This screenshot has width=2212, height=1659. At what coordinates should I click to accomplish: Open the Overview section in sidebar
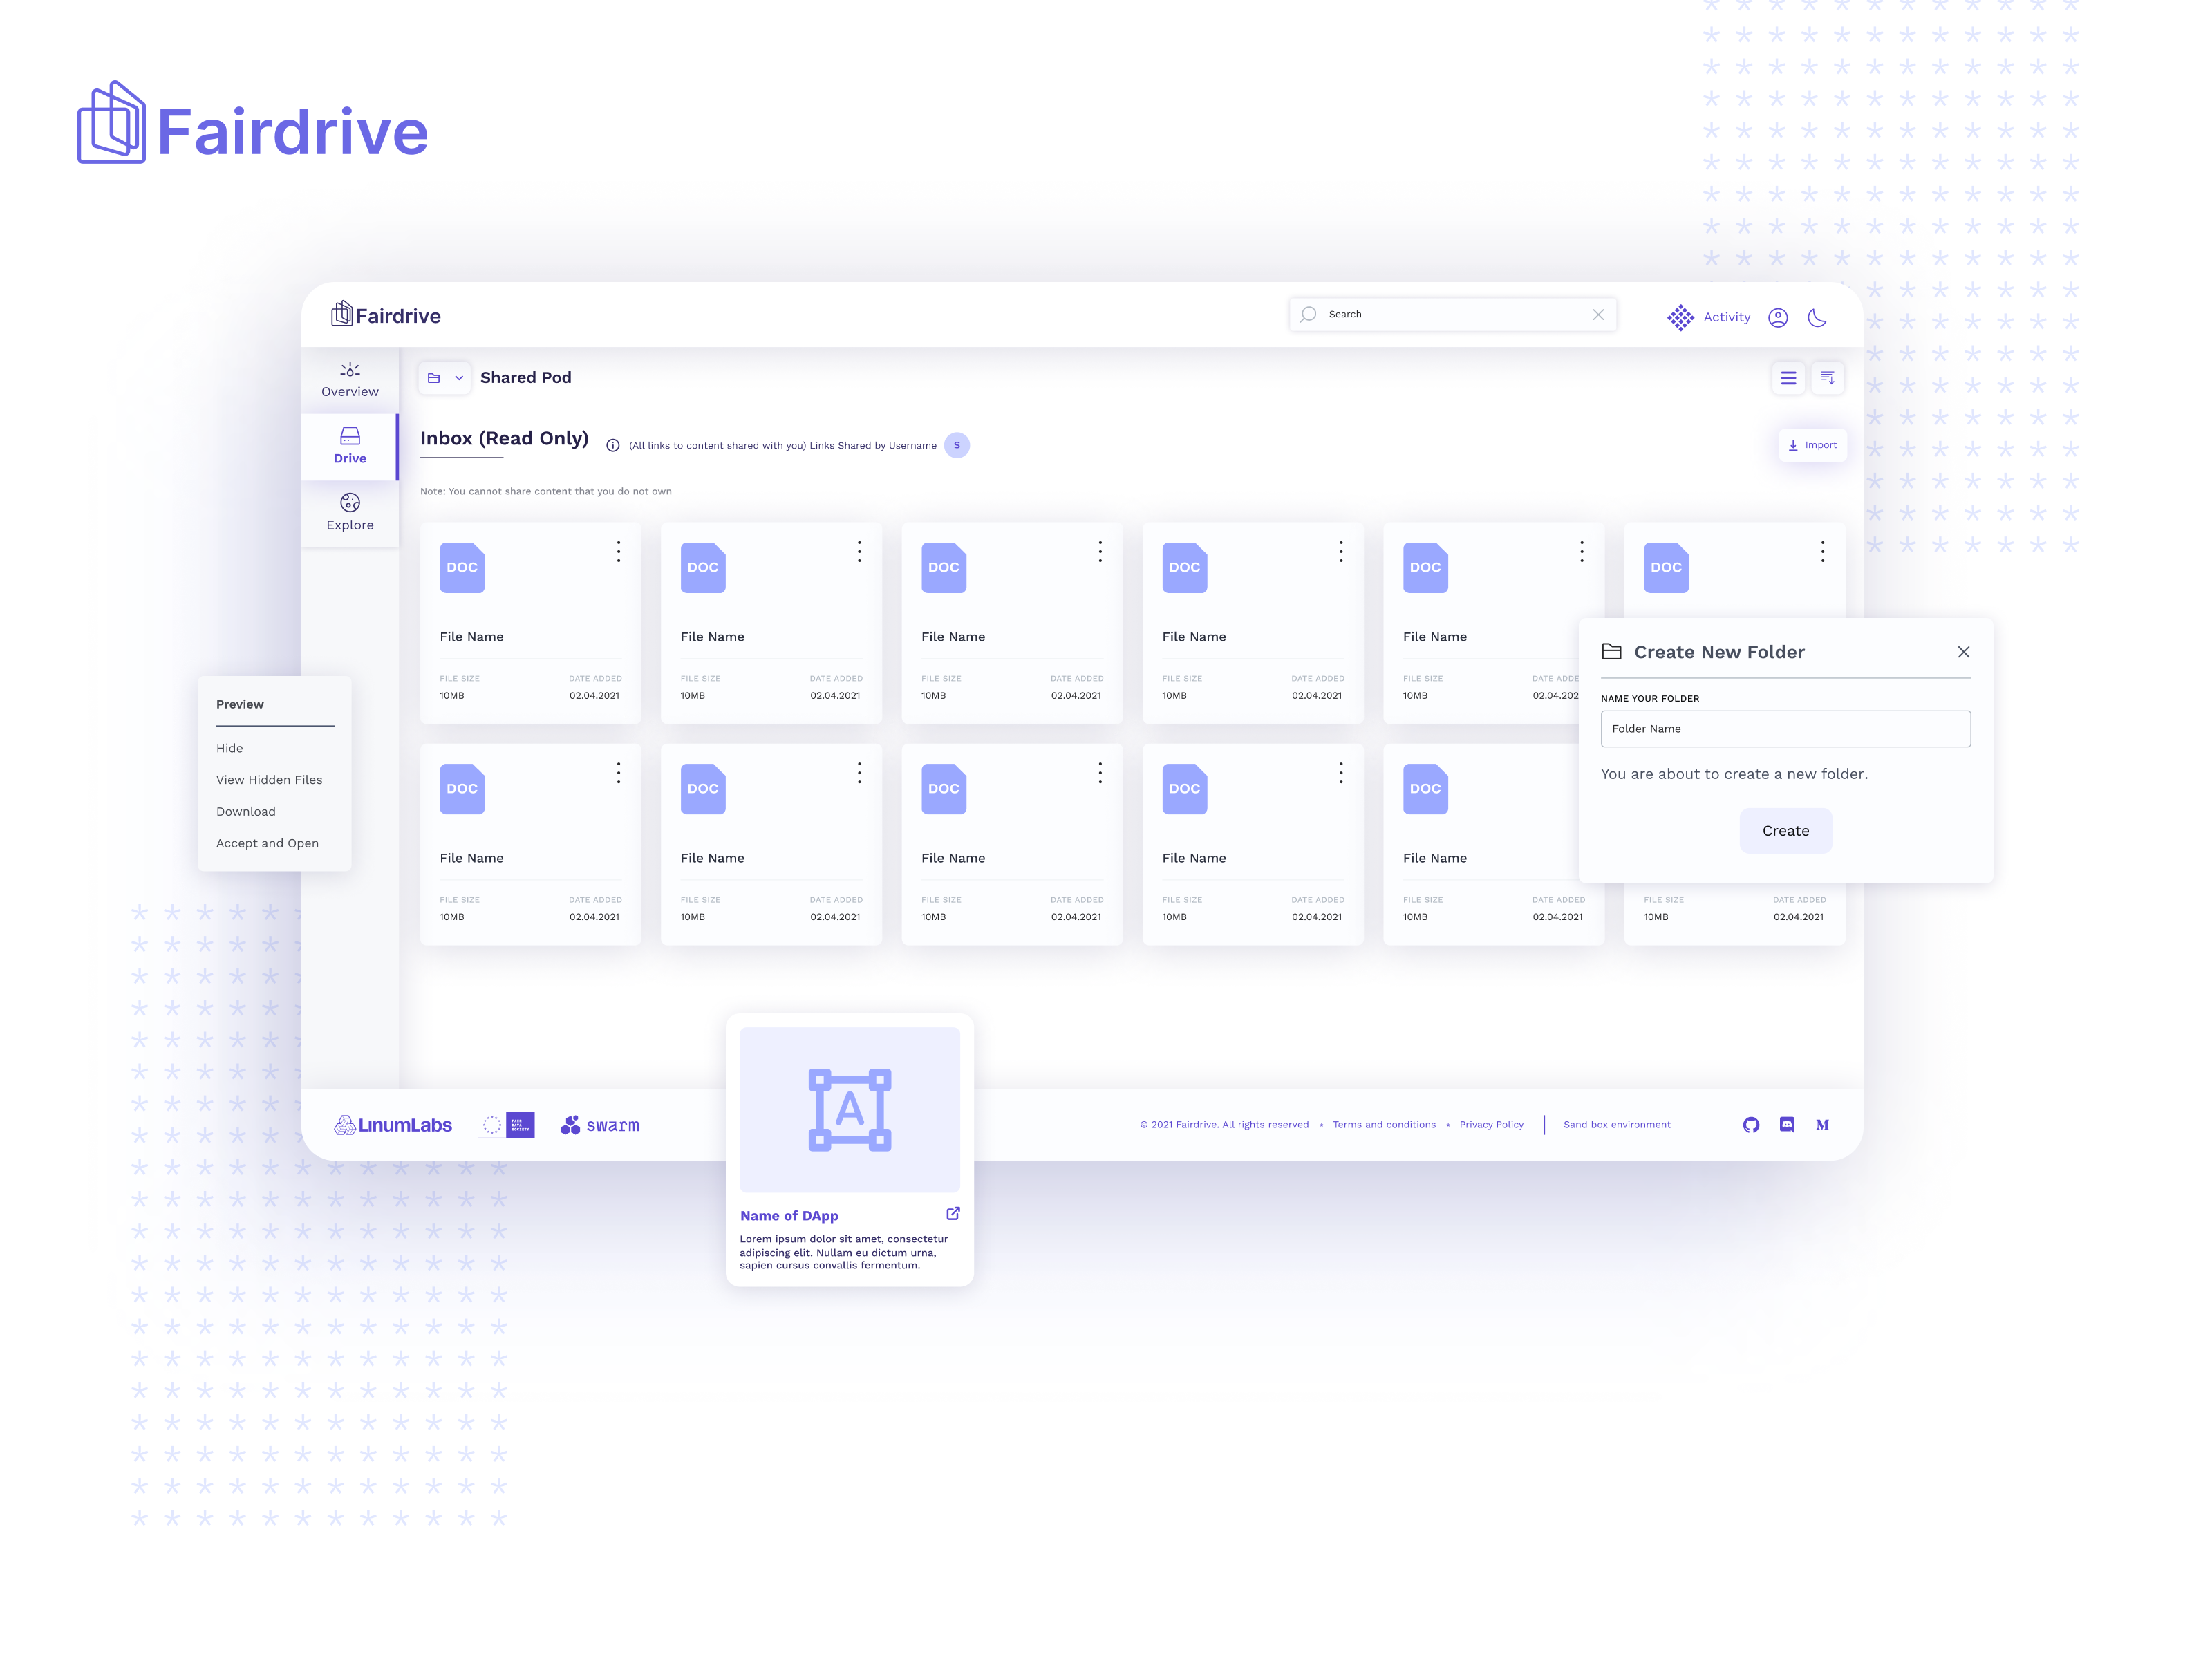(350, 379)
